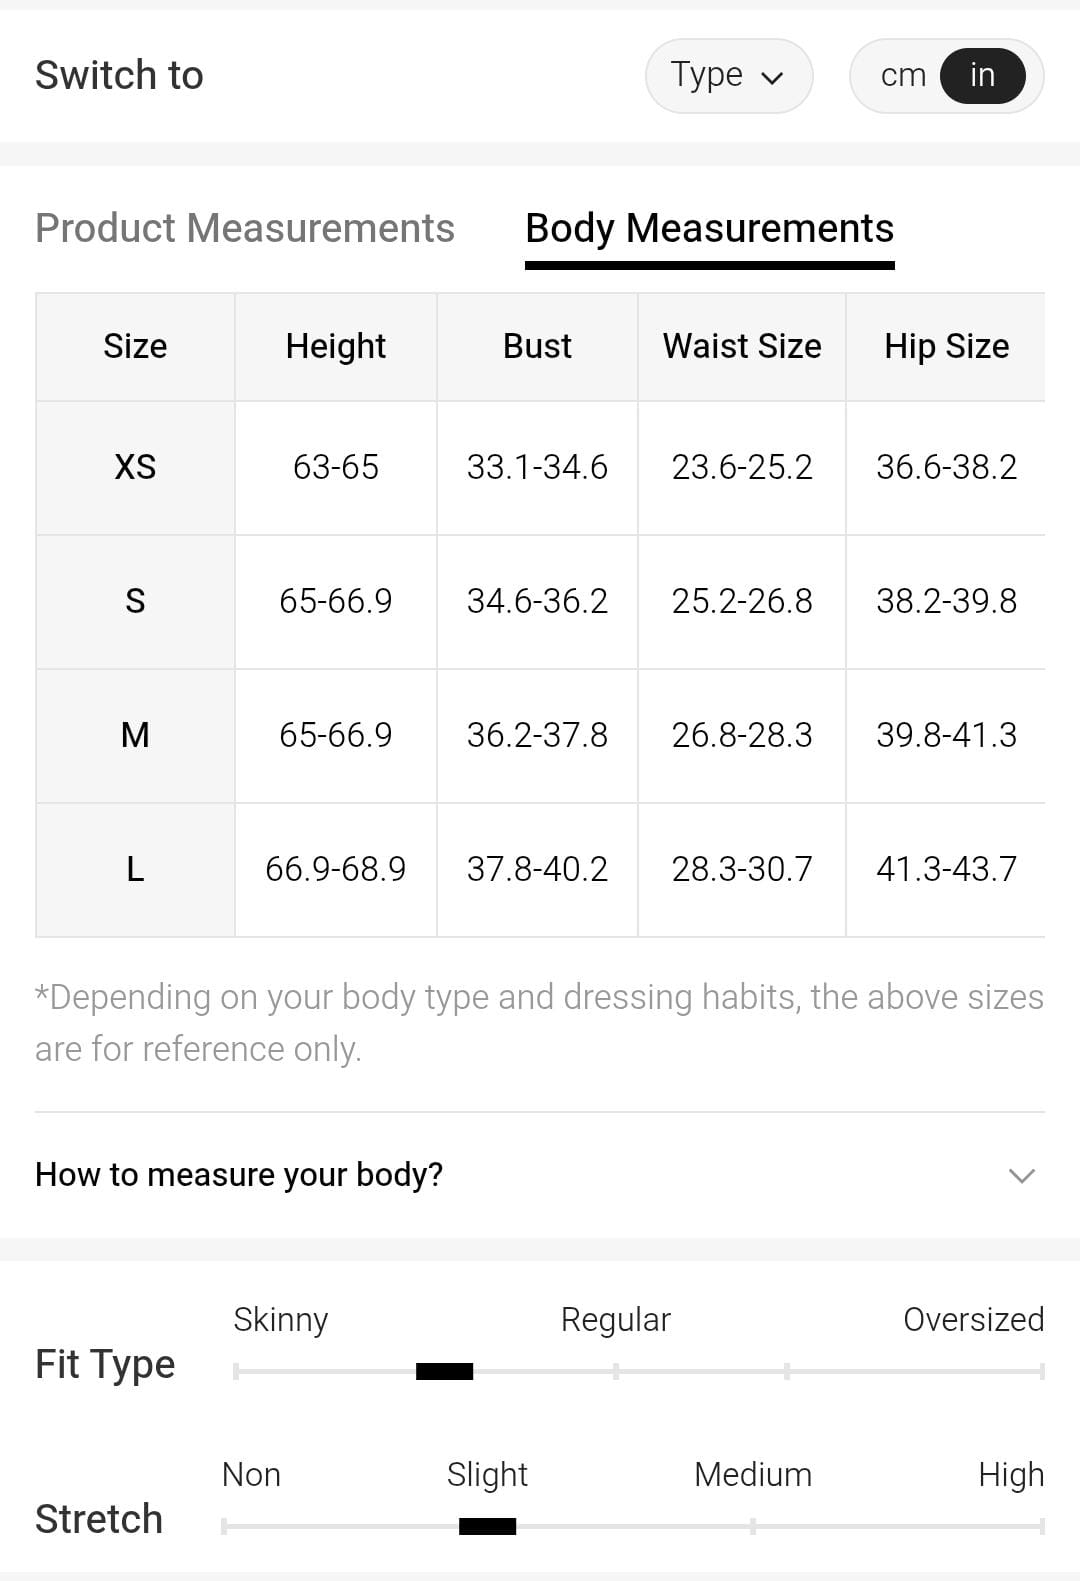Image resolution: width=1080 pixels, height=1581 pixels.
Task: Click the Height column header
Action: (x=335, y=346)
